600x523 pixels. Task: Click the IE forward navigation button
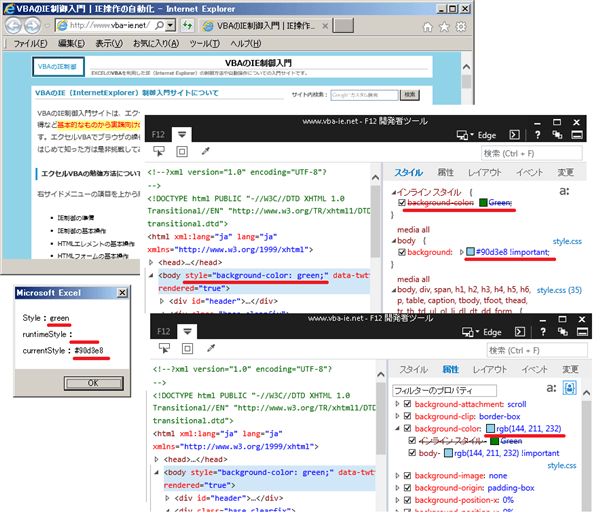tap(32, 26)
